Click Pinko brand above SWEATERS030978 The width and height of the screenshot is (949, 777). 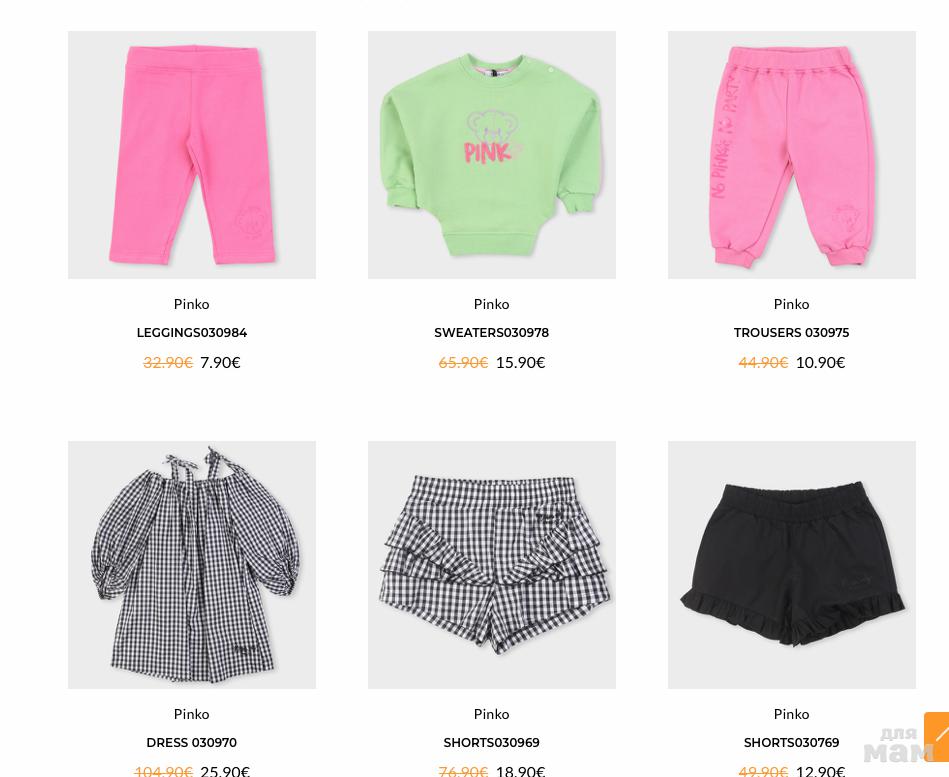[x=491, y=304]
